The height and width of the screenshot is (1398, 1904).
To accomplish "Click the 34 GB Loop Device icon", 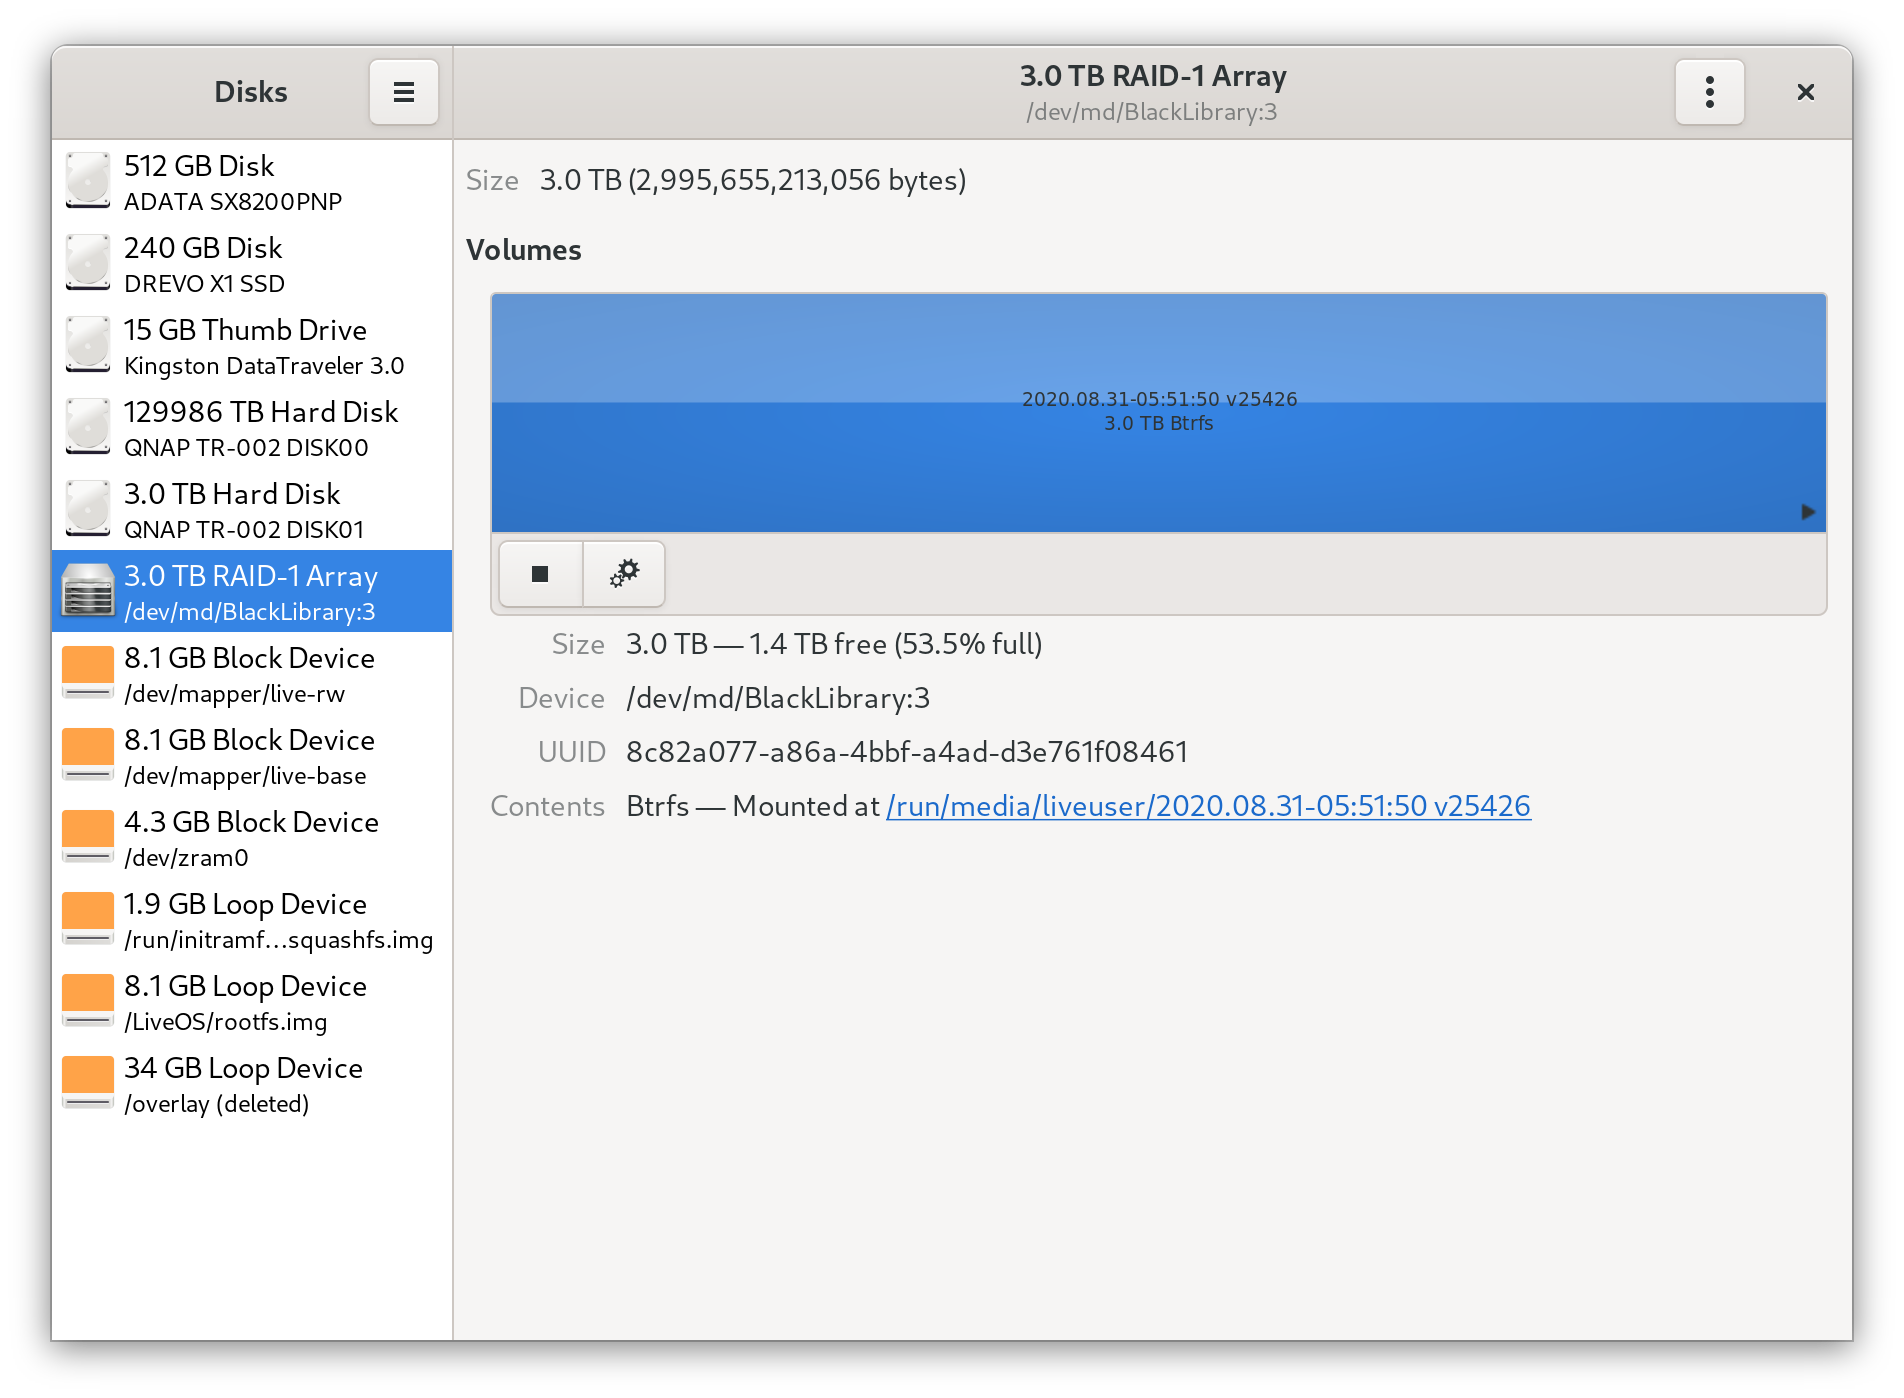I will coord(88,1083).
